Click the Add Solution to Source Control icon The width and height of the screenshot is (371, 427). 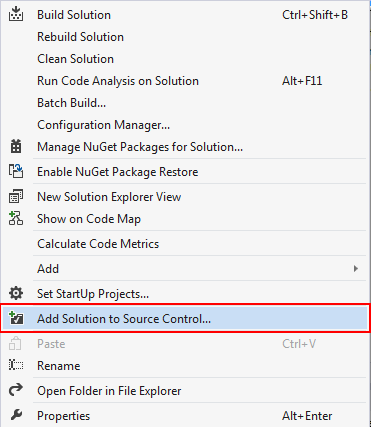16,318
